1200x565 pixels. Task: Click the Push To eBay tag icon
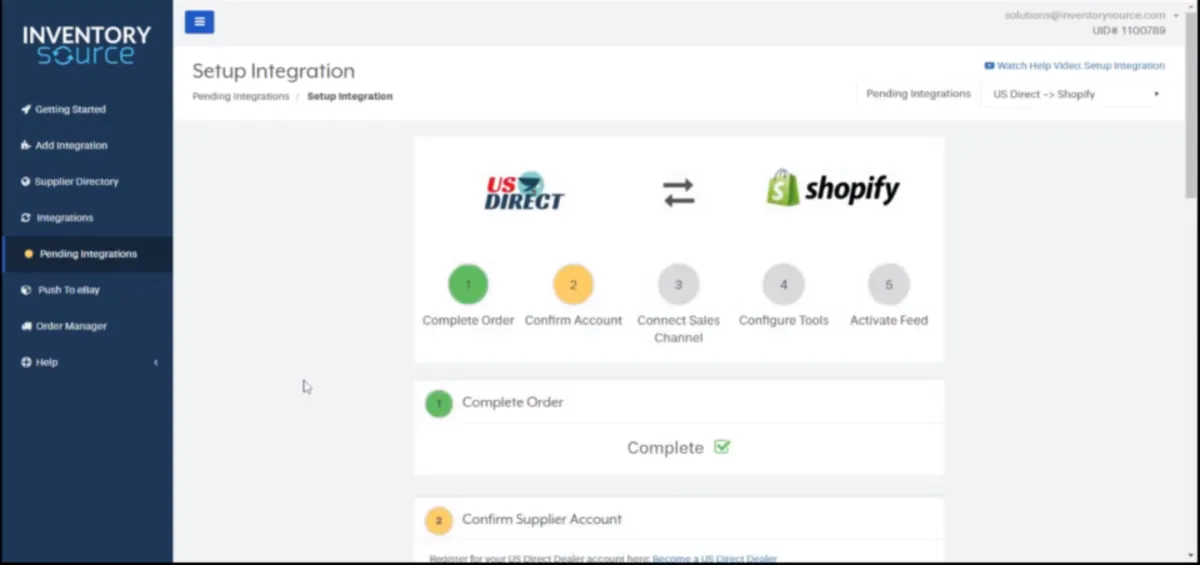[27, 290]
